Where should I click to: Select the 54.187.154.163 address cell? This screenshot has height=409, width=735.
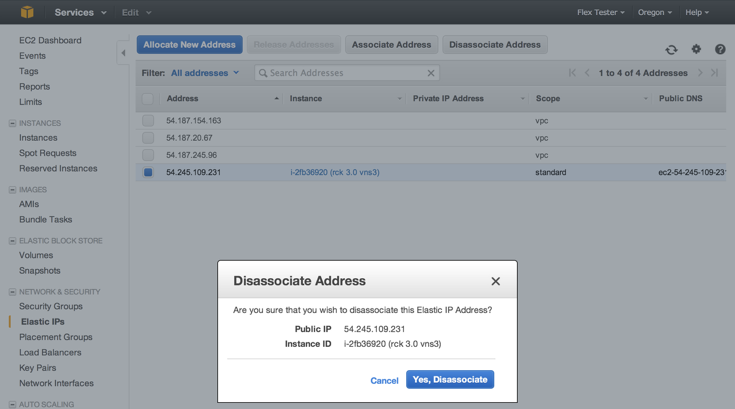(194, 120)
